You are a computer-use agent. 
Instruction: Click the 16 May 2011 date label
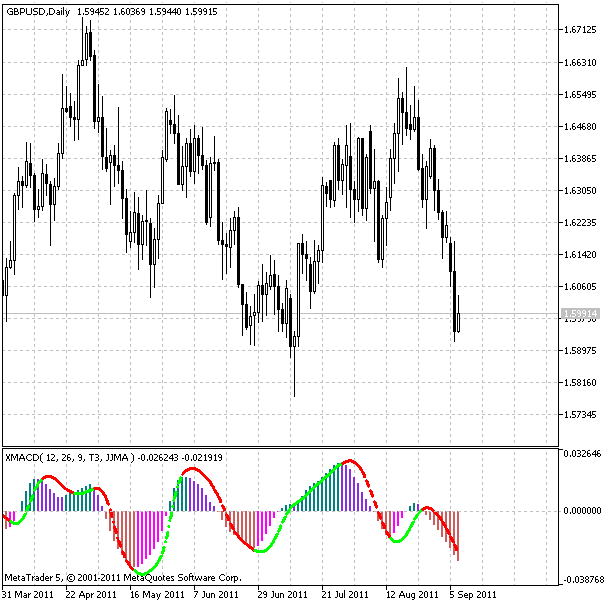tap(157, 593)
